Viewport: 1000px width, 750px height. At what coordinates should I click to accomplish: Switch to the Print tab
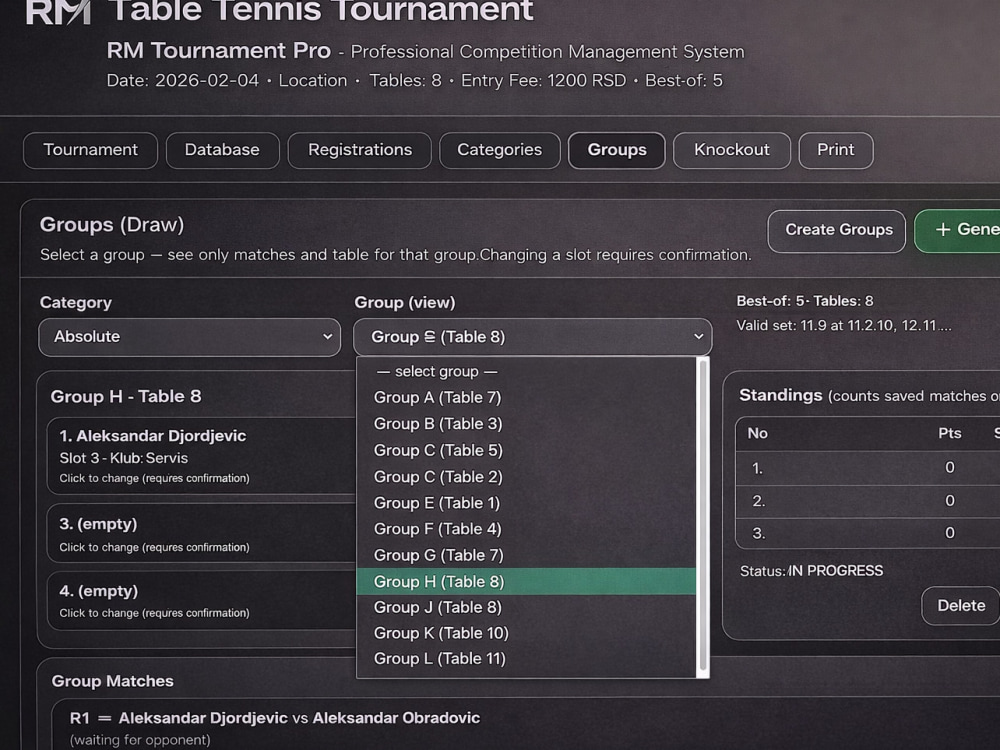[835, 151]
